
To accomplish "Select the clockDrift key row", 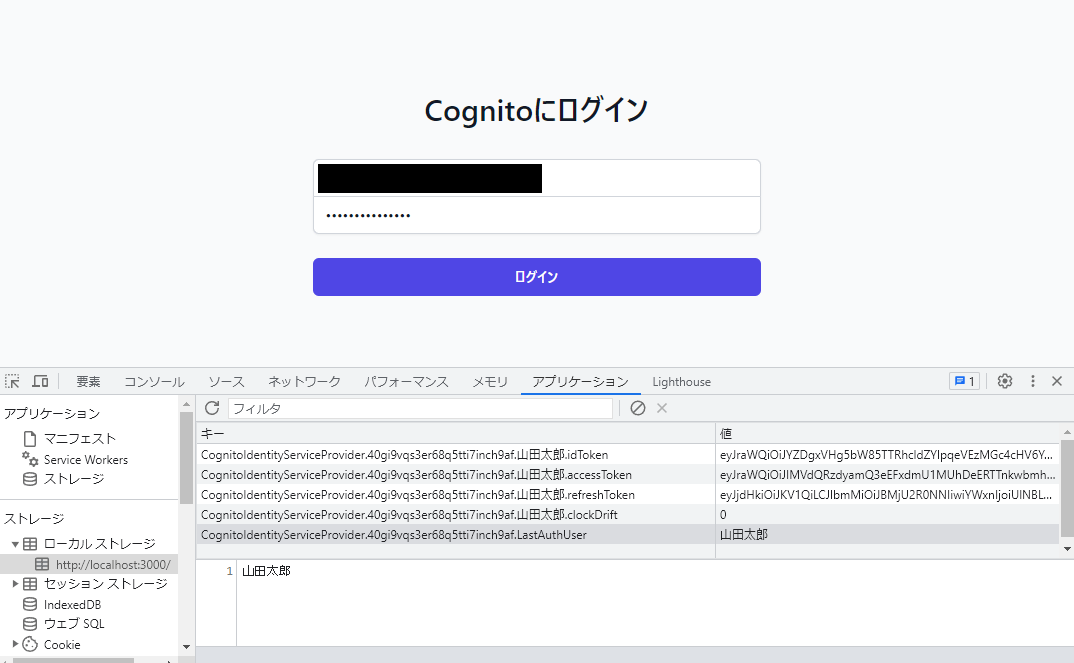I will point(455,514).
